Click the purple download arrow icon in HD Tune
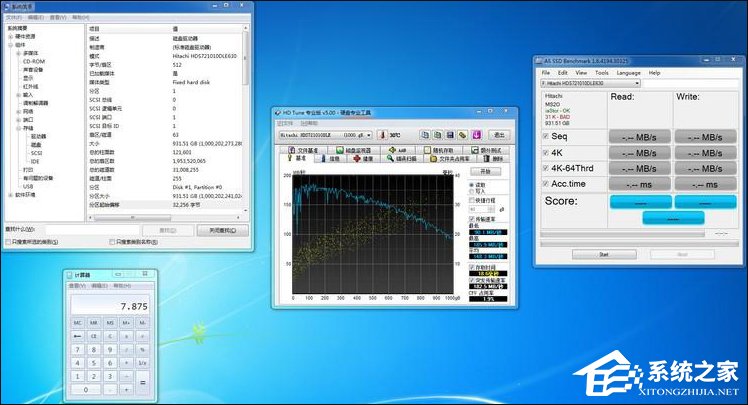 pos(474,134)
